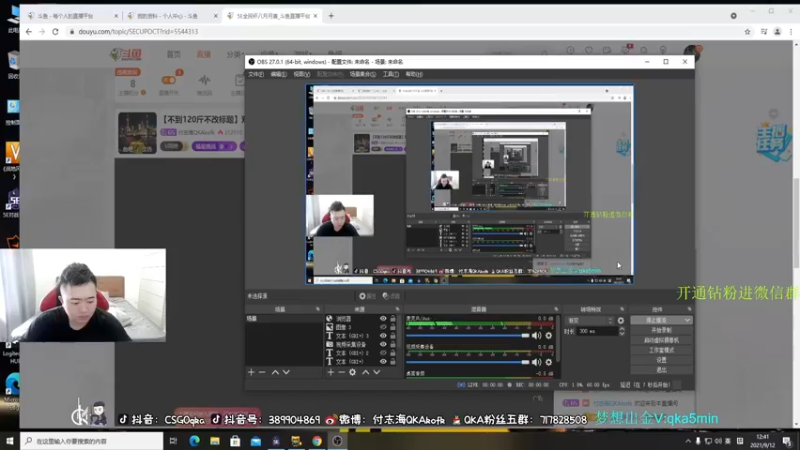Pop out the 混音器 dock panel
The image size is (800, 450).
point(556,309)
